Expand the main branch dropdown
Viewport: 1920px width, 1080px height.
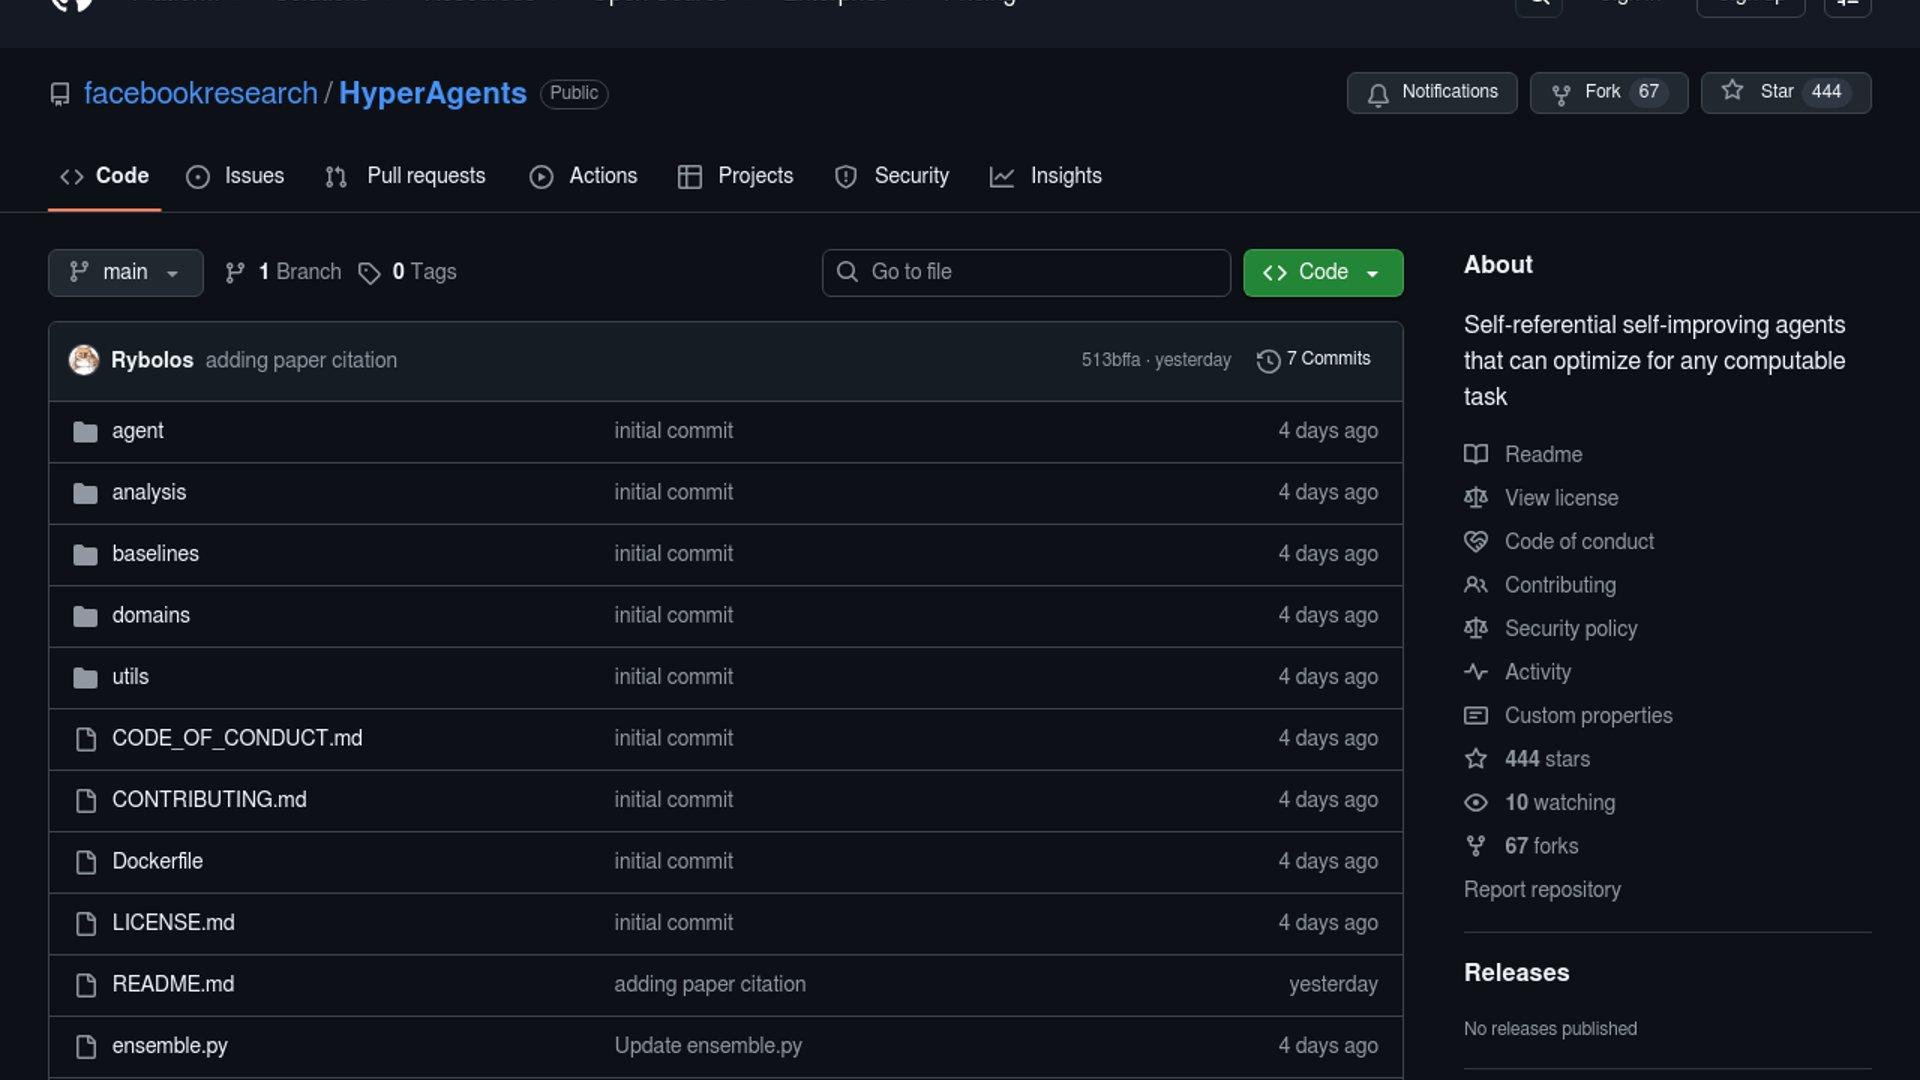click(125, 272)
